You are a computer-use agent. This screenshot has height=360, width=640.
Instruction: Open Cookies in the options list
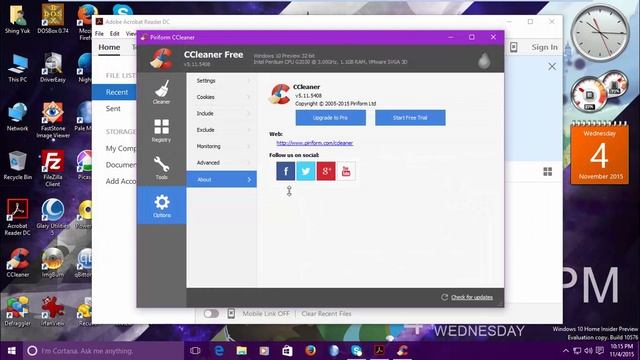222,97
